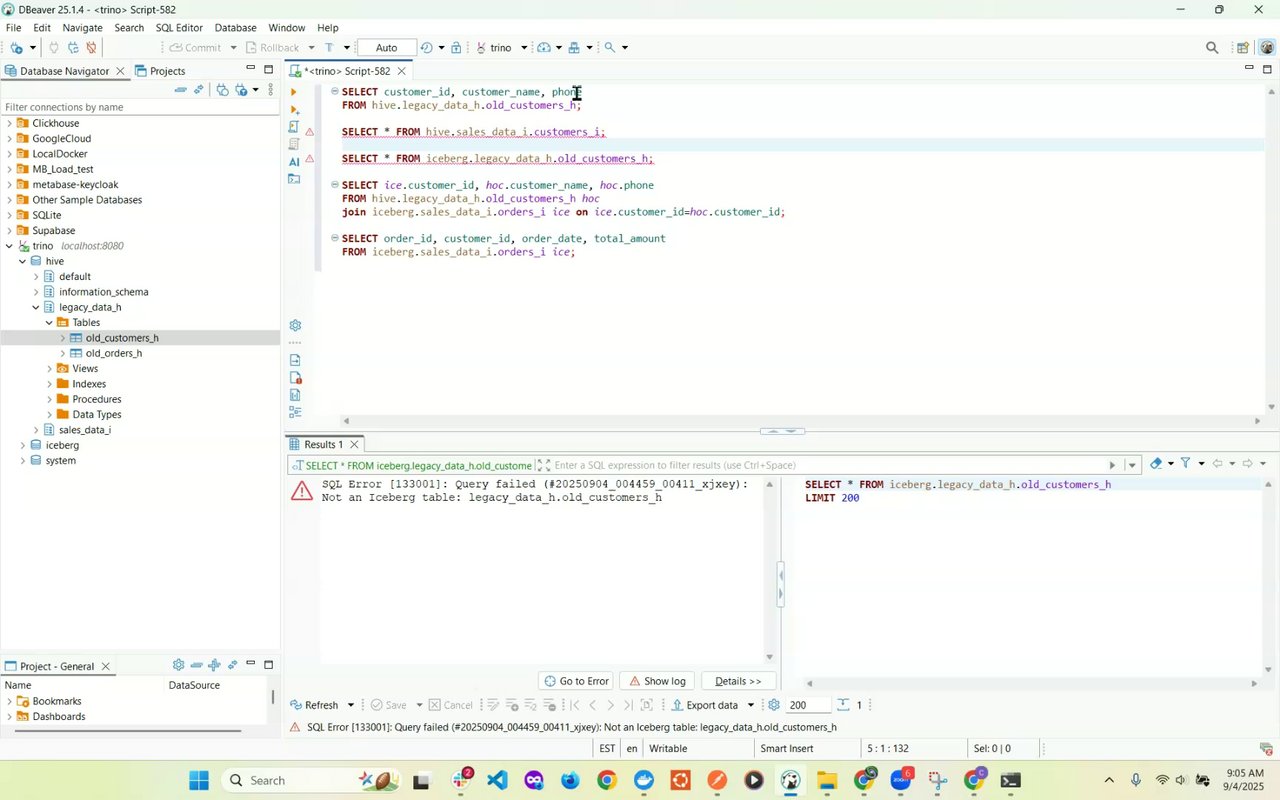The width and height of the screenshot is (1280, 800).
Task: Open the SQL Editor menu
Action: [179, 28]
